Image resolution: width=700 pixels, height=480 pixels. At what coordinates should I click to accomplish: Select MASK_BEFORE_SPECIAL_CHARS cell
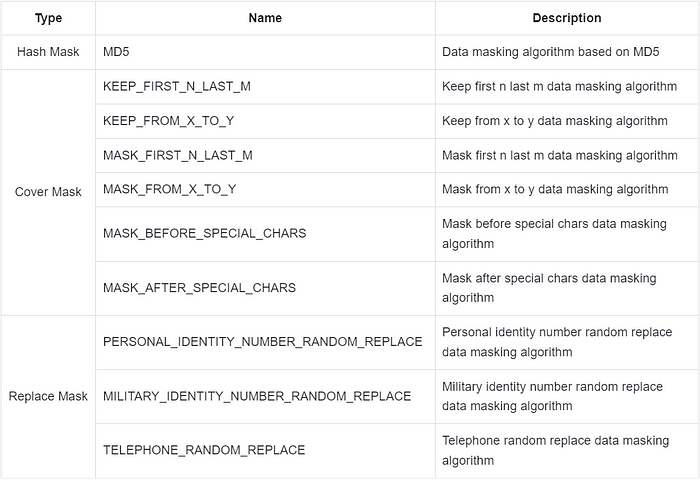click(x=204, y=233)
